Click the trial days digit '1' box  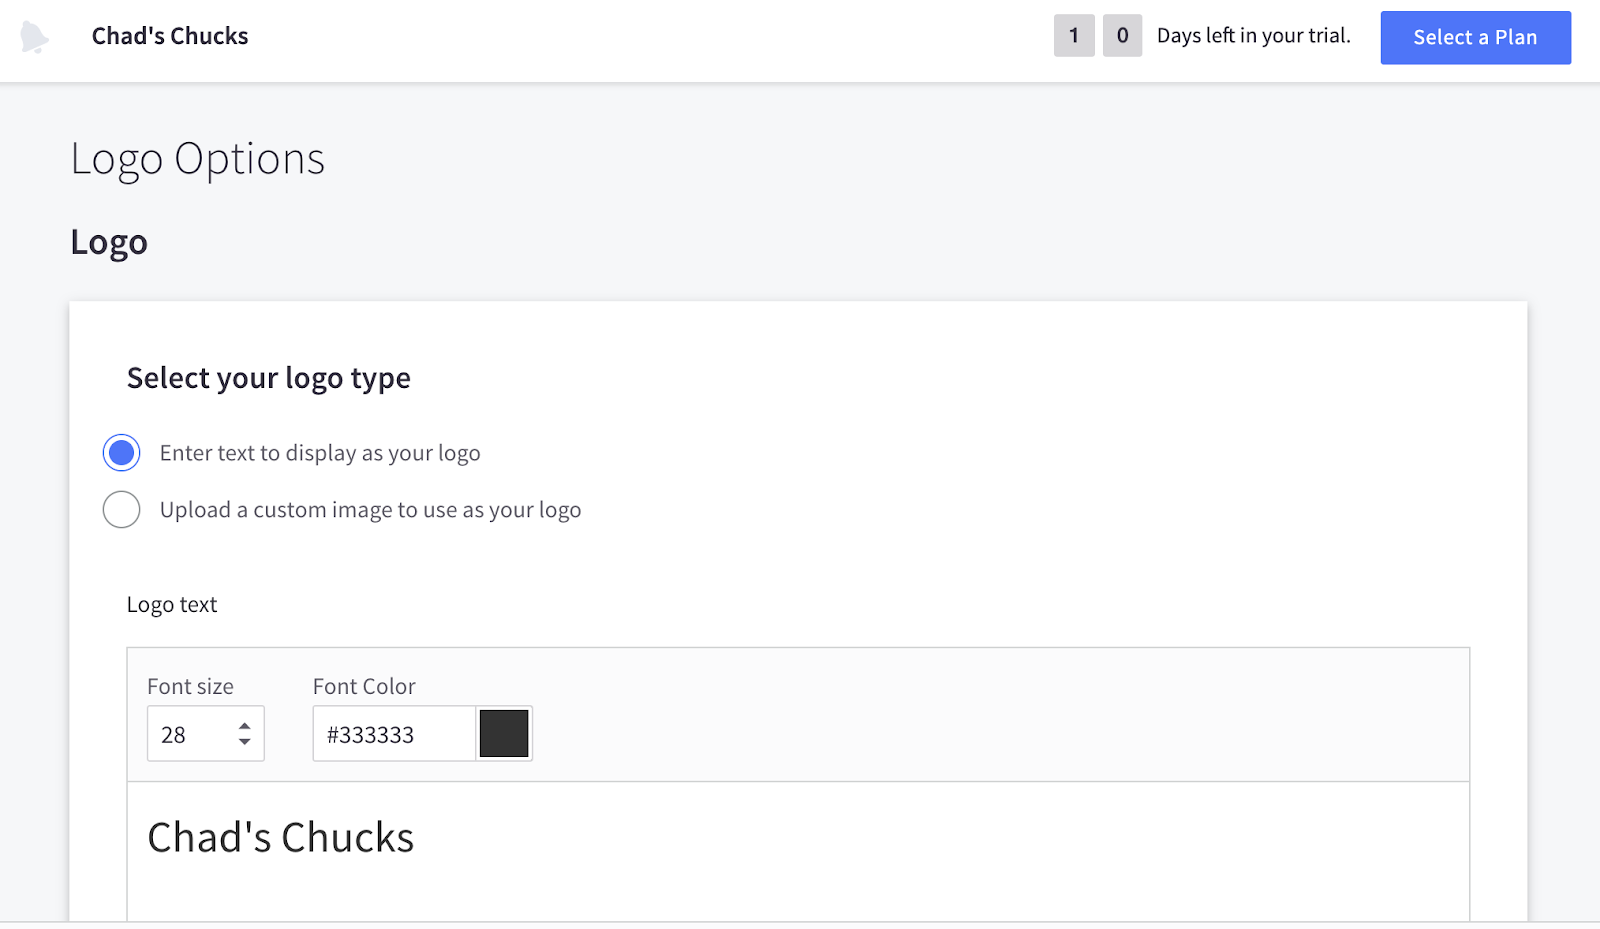point(1074,36)
